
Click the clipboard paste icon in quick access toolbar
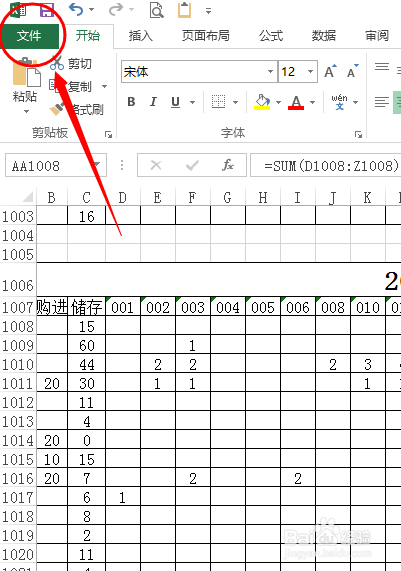tap(184, 10)
